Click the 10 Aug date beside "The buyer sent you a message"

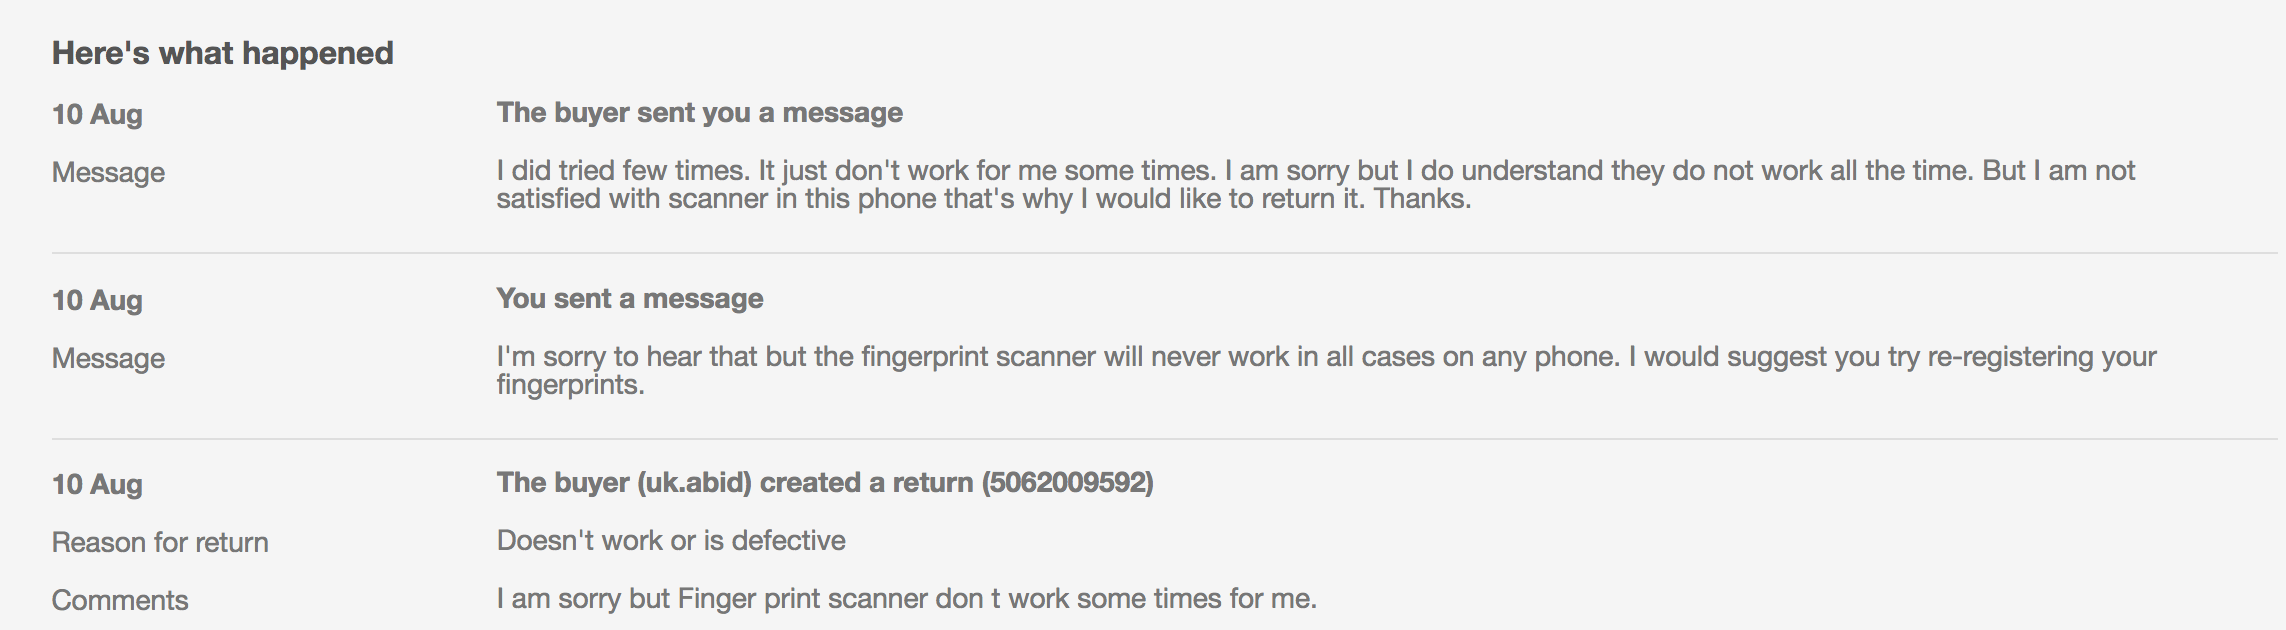pos(97,114)
